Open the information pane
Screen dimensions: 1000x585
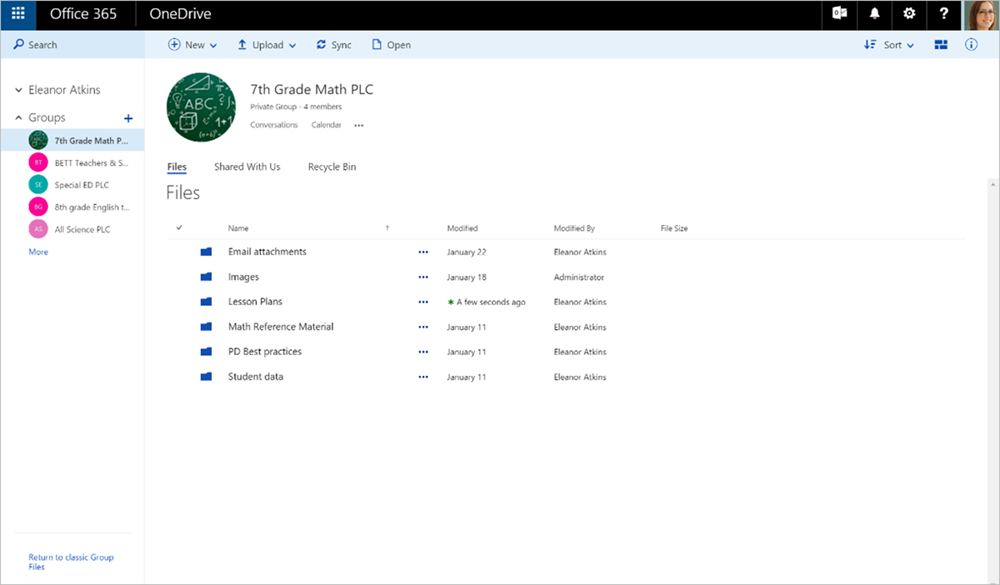coord(970,44)
